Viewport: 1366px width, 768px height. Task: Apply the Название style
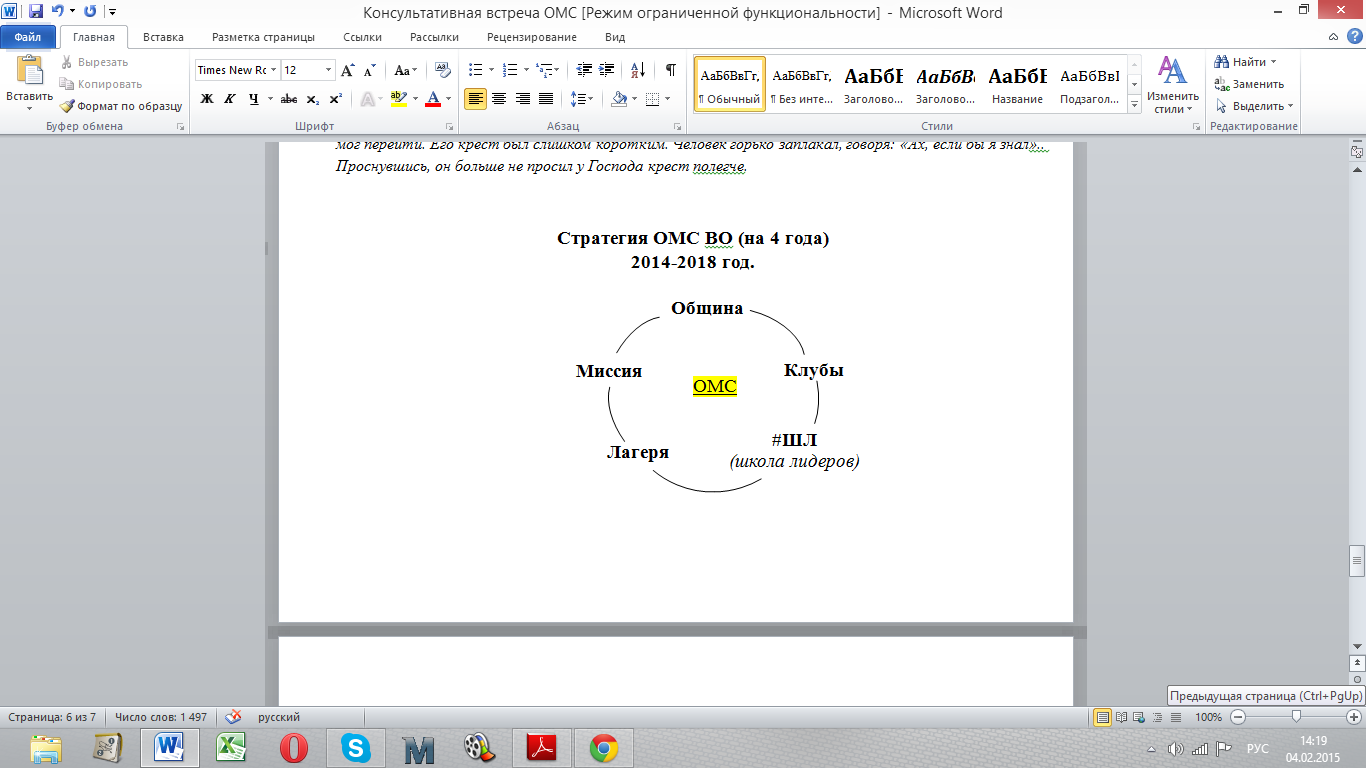[1018, 84]
